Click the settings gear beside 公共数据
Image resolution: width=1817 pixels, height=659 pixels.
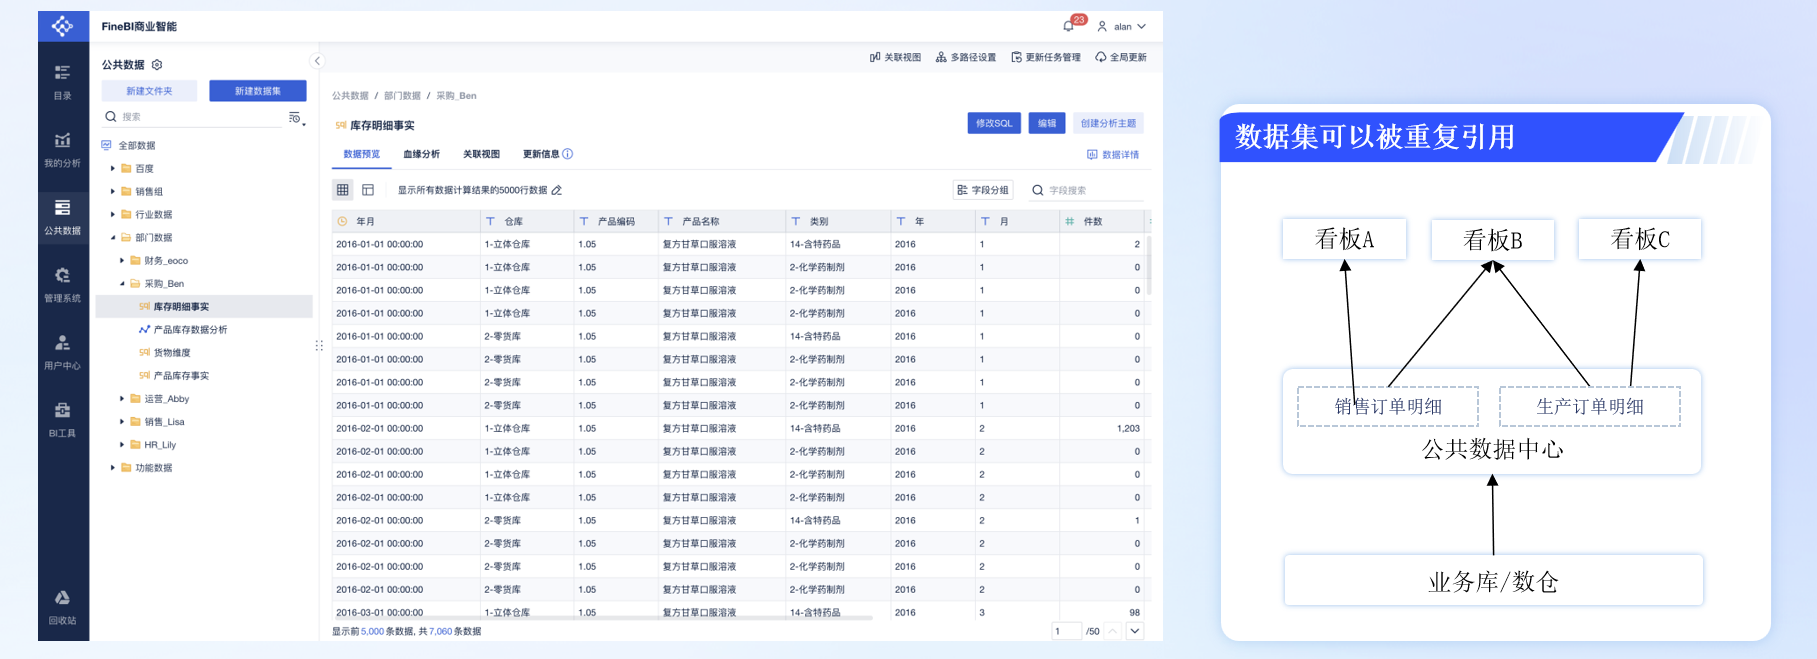click(x=157, y=65)
